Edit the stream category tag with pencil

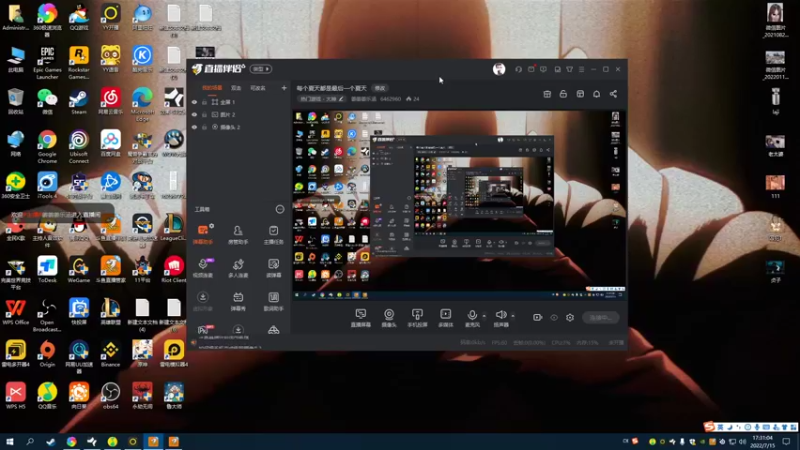click(x=341, y=99)
